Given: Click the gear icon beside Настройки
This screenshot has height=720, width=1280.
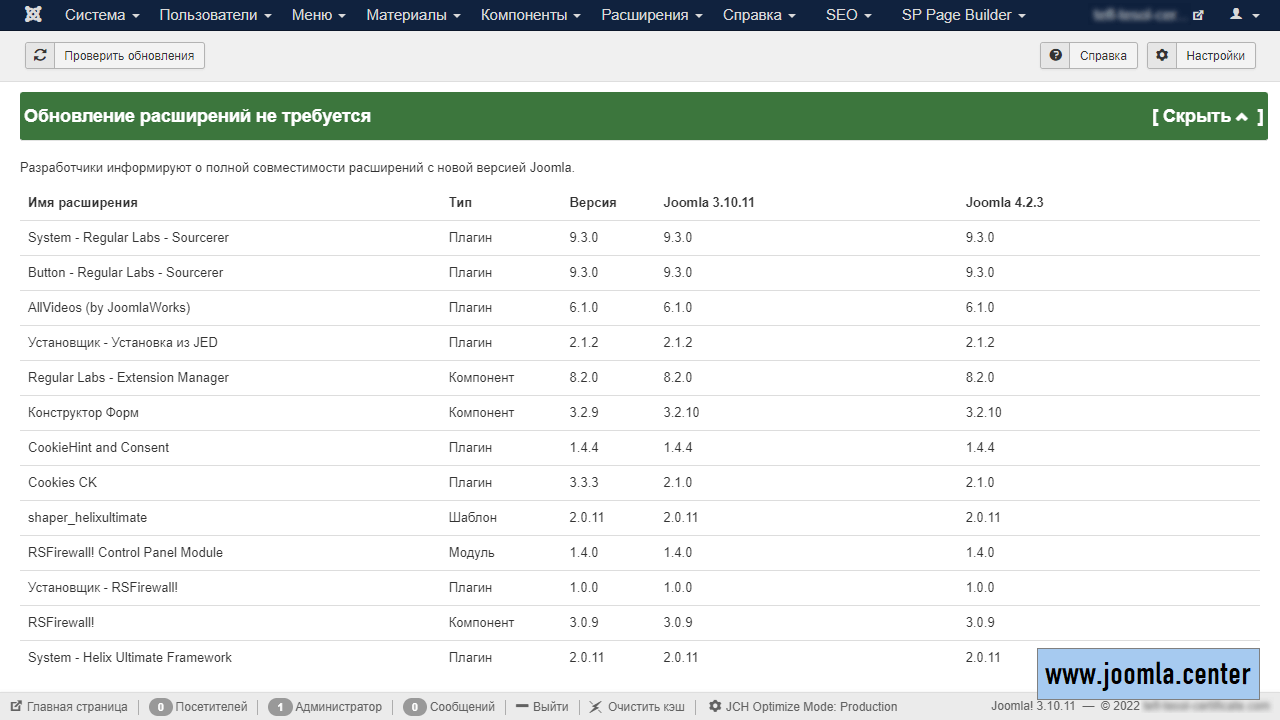Looking at the screenshot, I should click(x=1162, y=56).
